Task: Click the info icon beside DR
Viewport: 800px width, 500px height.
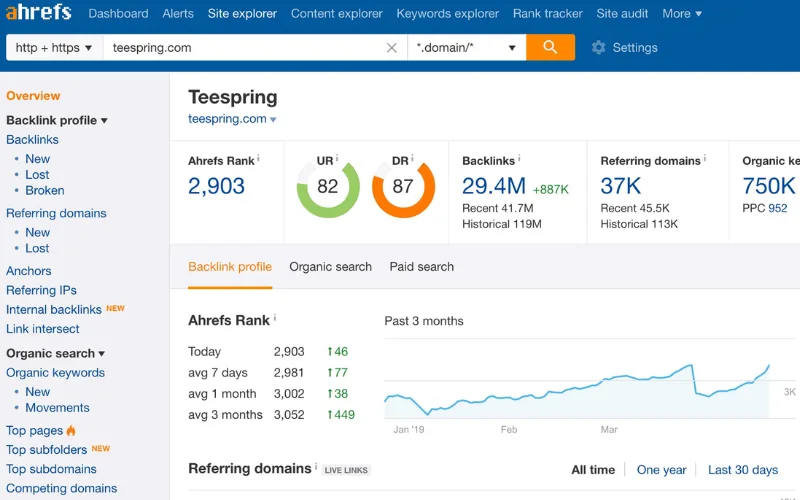Action: point(412,159)
